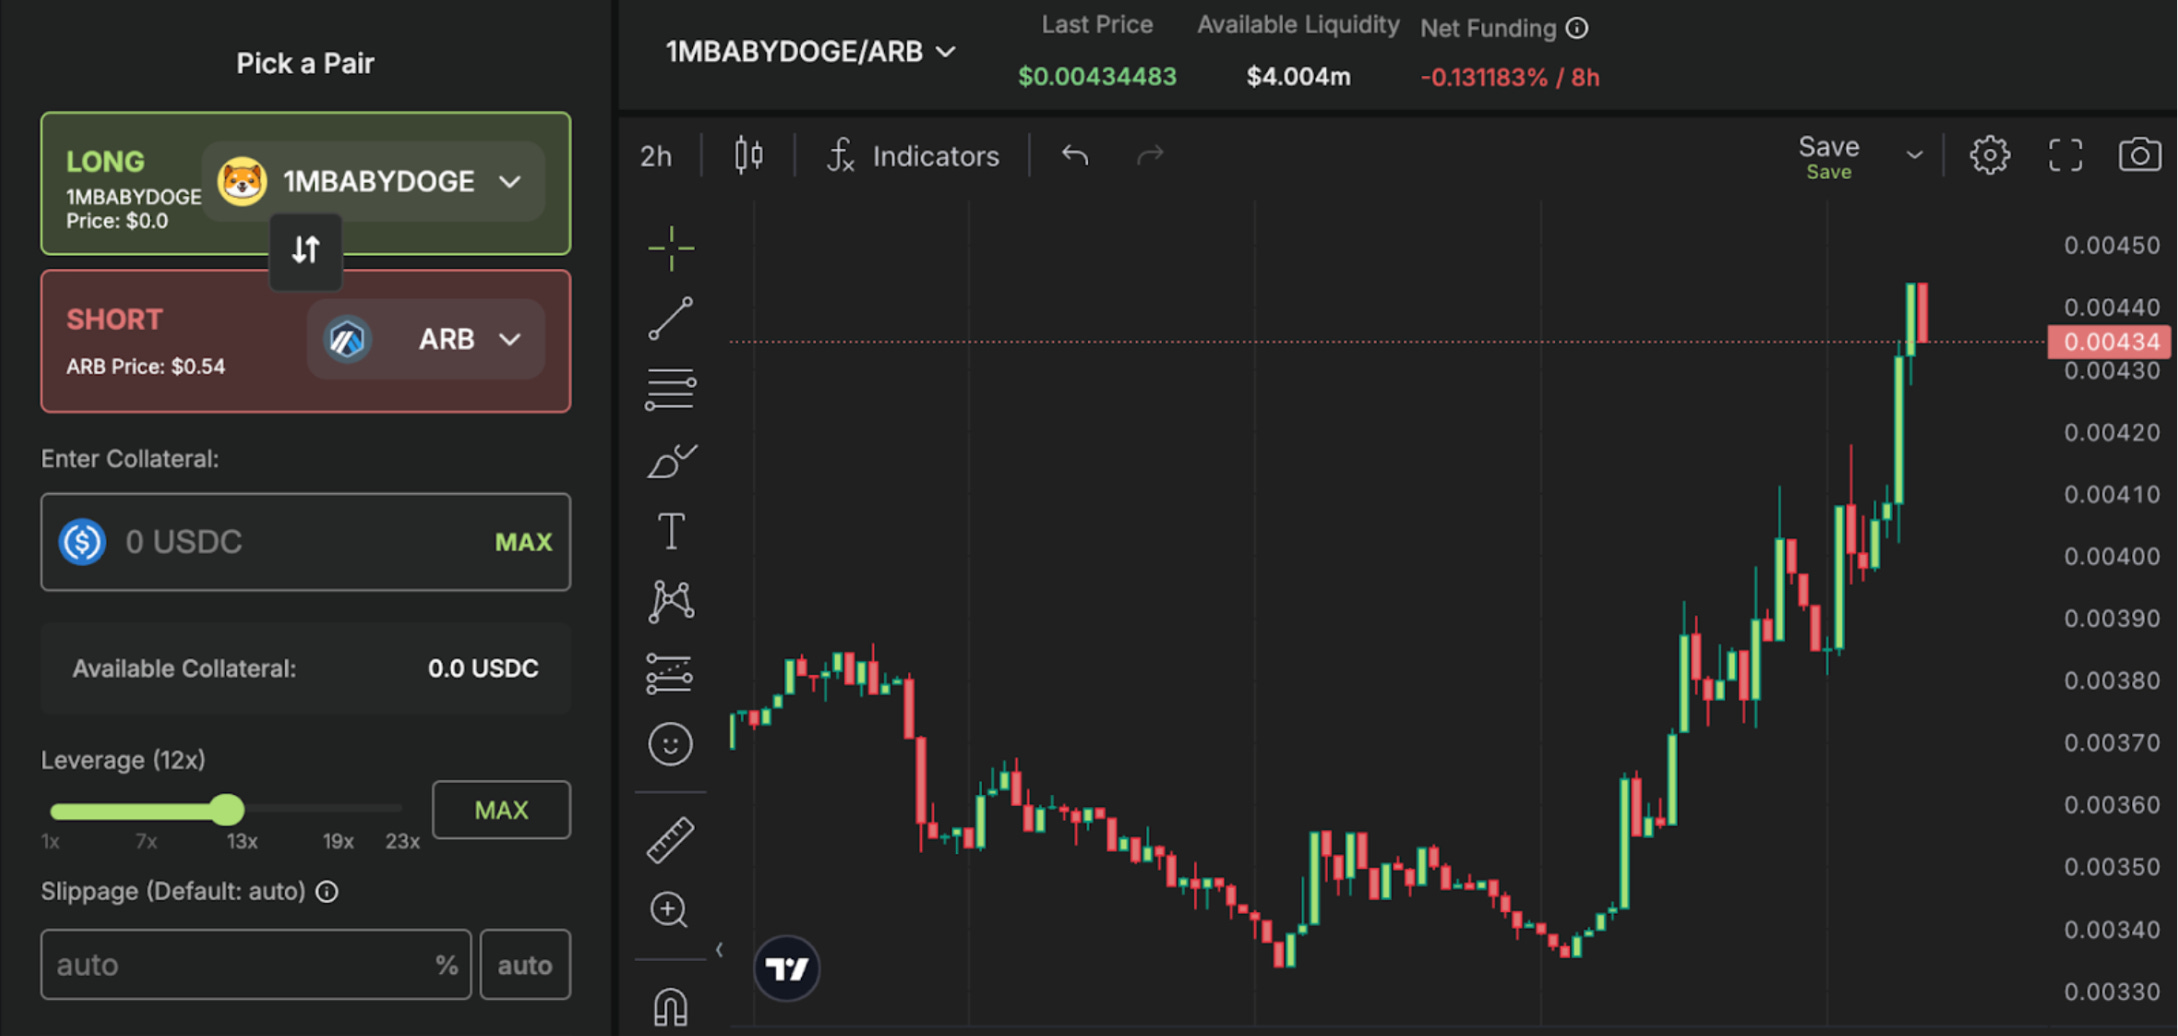Open candlestick chart style selector
The height and width of the screenshot is (1036, 2178).
(x=749, y=155)
